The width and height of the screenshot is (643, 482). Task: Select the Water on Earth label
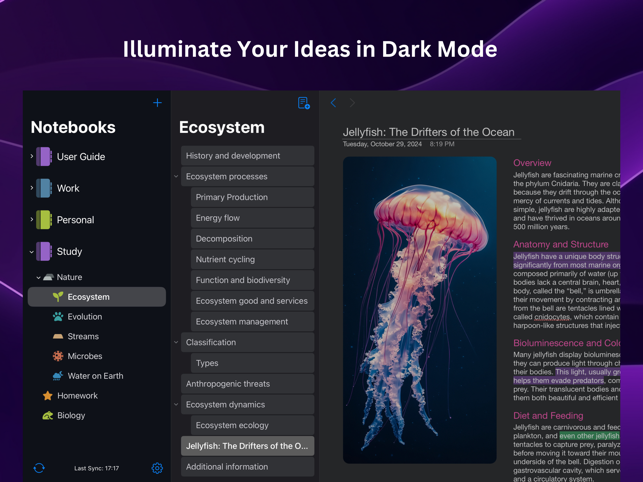pos(95,376)
